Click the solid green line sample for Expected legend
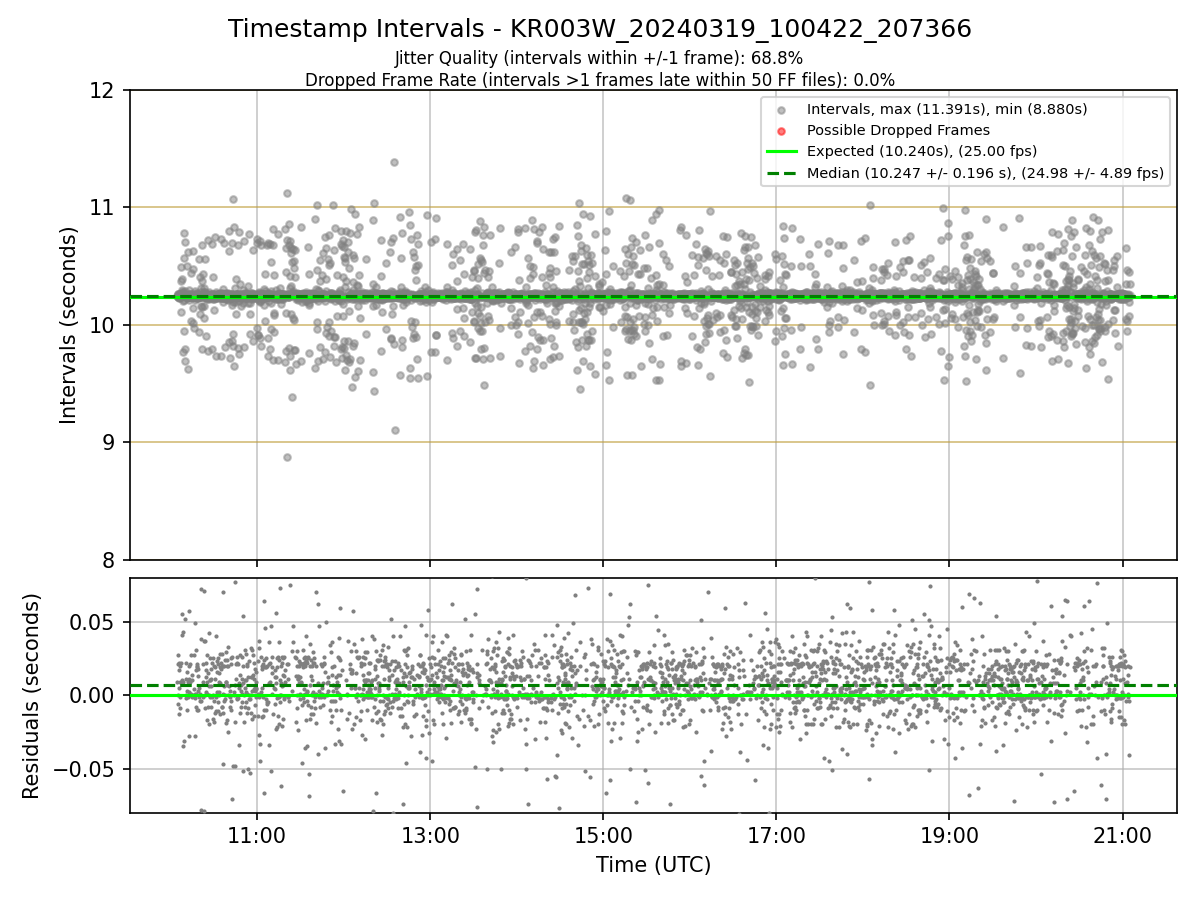The width and height of the screenshot is (1200, 900). point(781,152)
